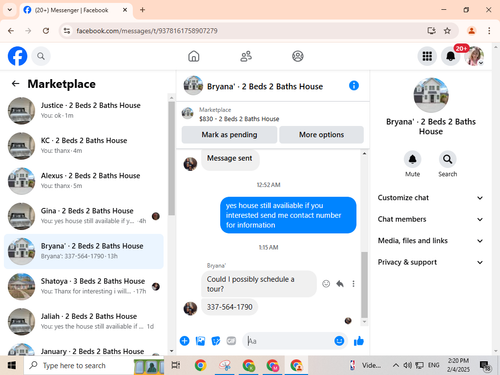Viewport: 500px width, 375px height.
Task: Click the browser address bar URL
Action: [147, 31]
